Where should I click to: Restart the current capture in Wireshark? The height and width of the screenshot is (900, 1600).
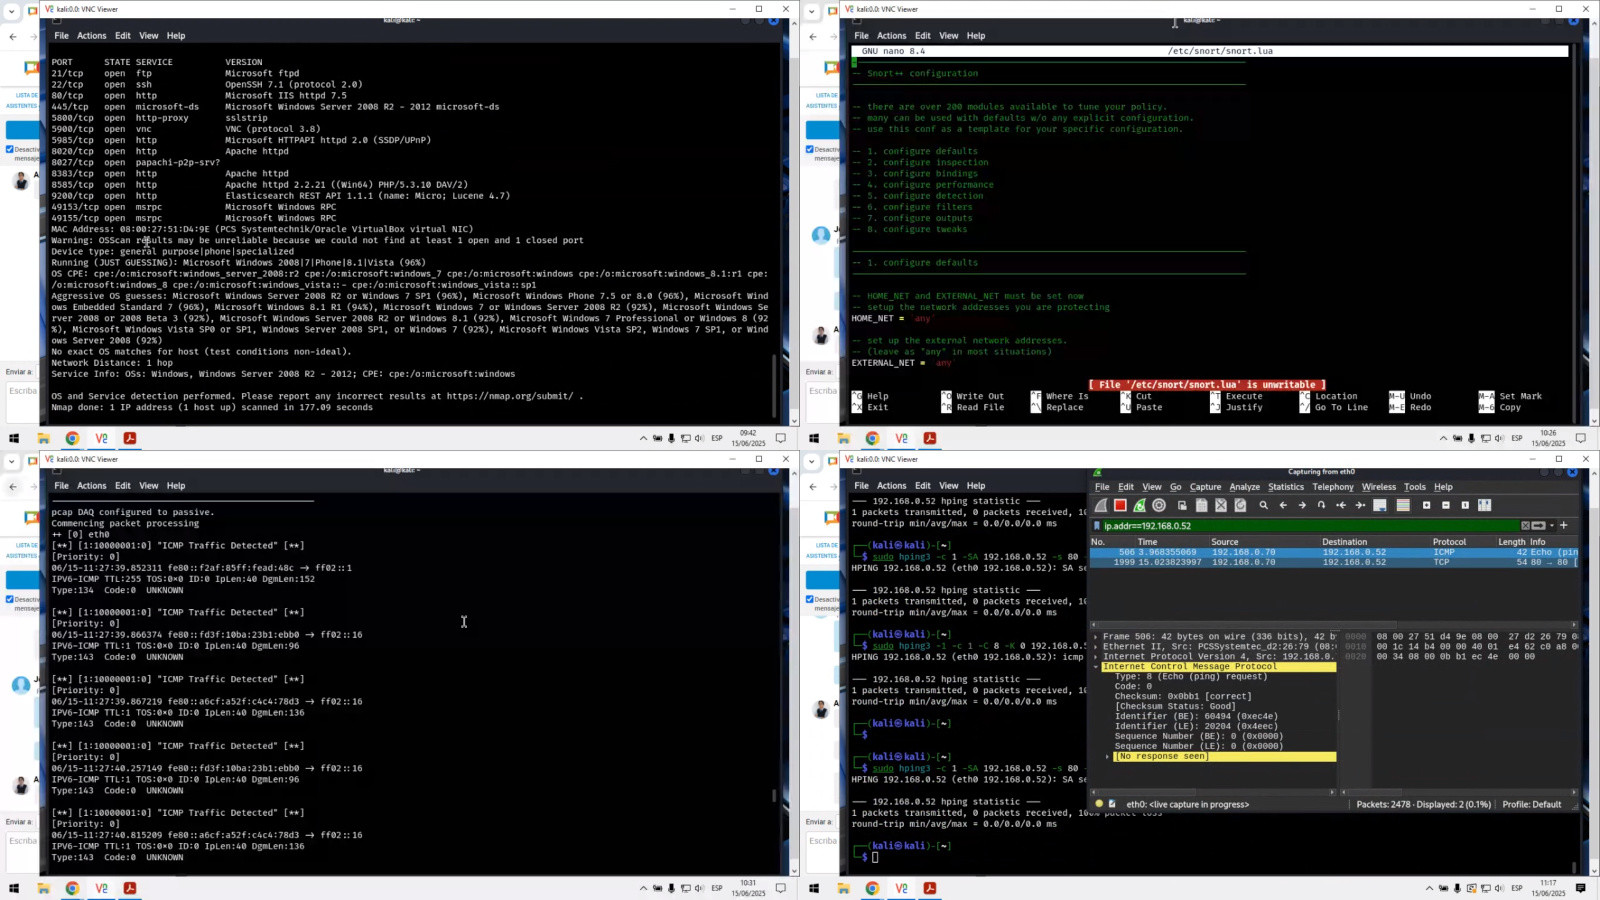pyautogui.click(x=1139, y=506)
